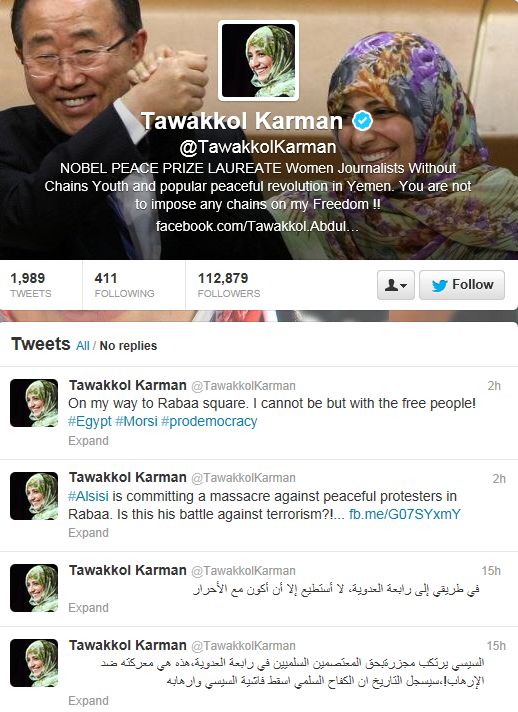This screenshot has height=712, width=518.
Task: Open the #prodemocracy hashtag
Action: 209,421
